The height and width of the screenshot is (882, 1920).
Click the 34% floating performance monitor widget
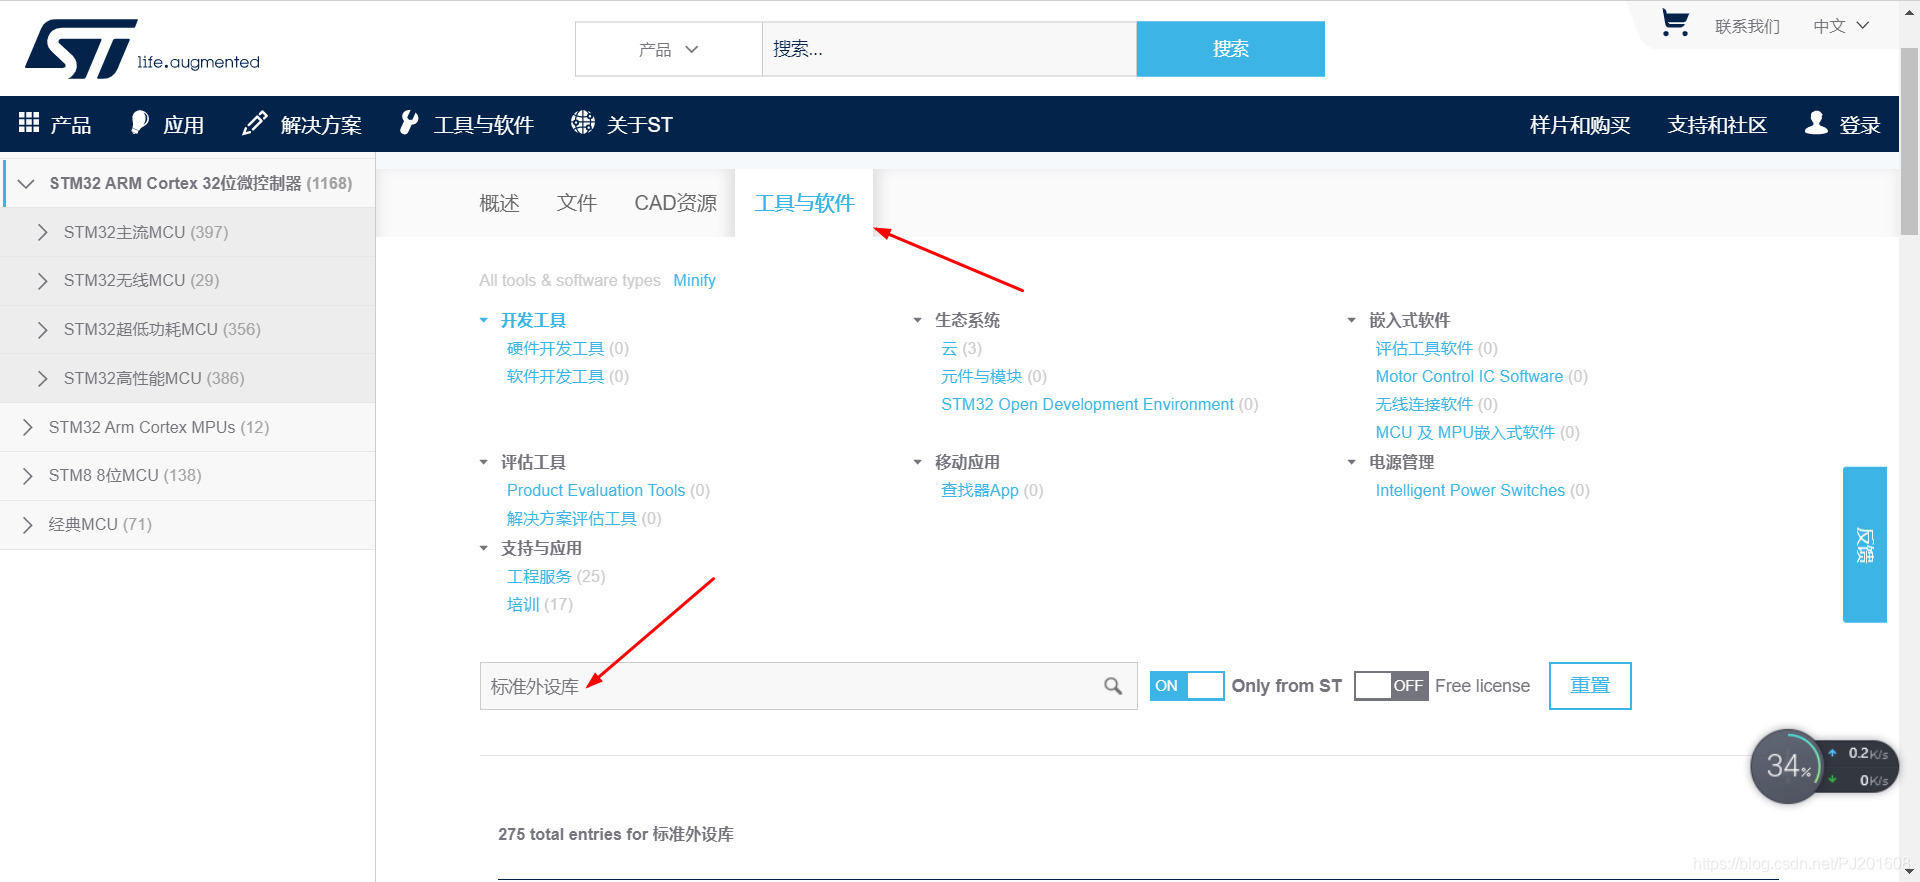(x=1823, y=766)
